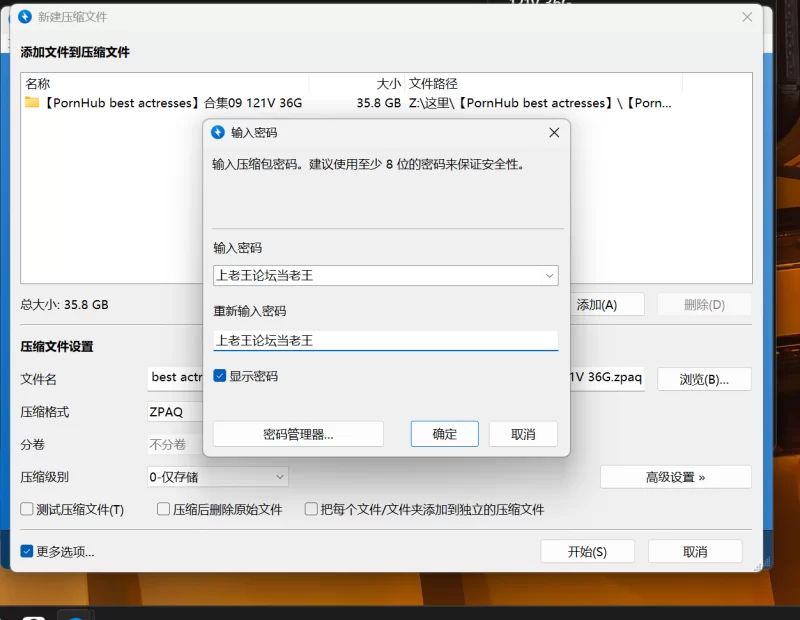Click the 压缩文件设置 heading
The width and height of the screenshot is (800, 620).
tap(57, 346)
